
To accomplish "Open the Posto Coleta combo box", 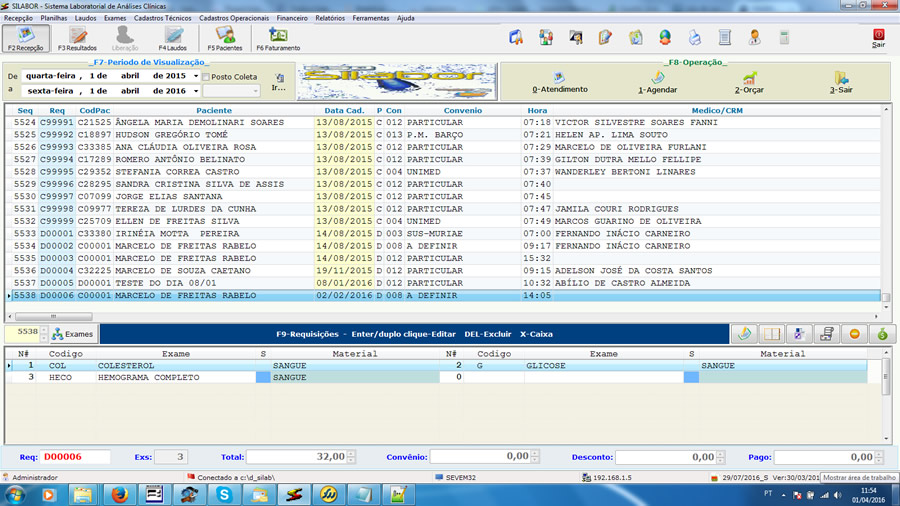I will tap(254, 91).
